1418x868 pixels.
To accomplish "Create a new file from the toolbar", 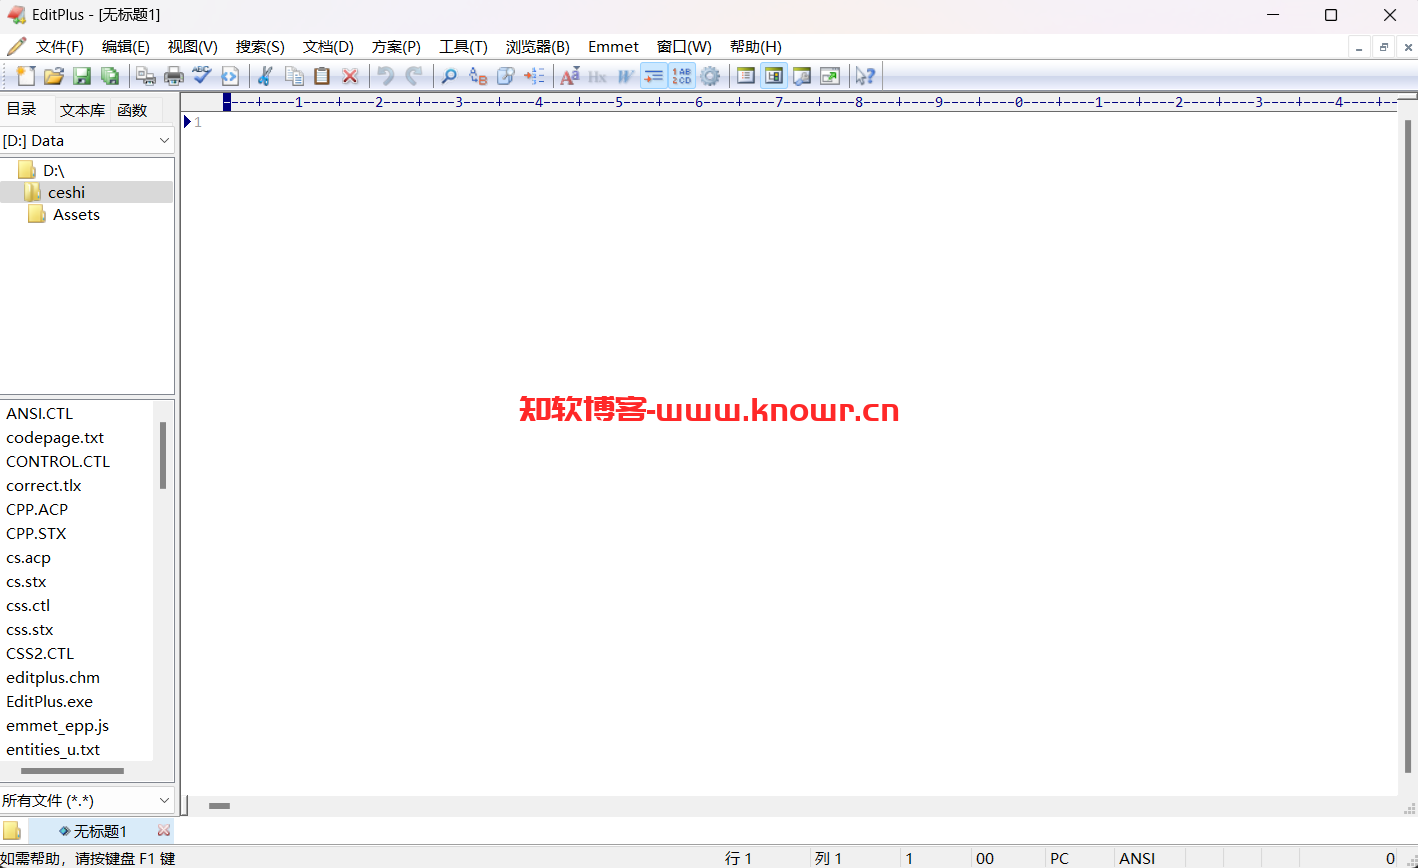I will pyautogui.click(x=26, y=76).
